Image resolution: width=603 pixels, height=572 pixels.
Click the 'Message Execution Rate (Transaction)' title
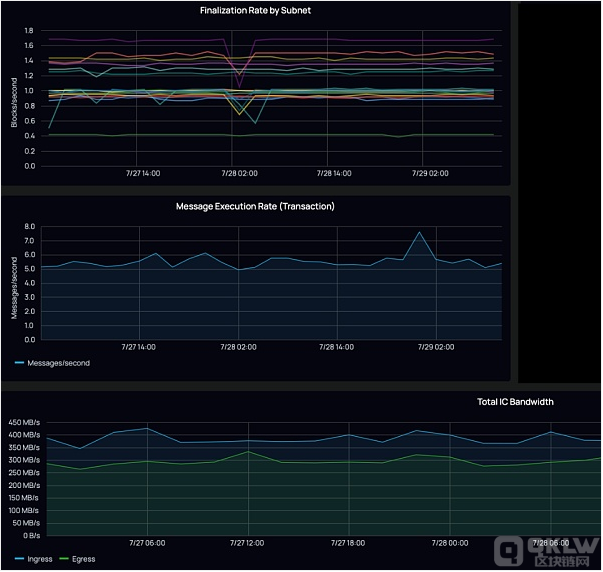(x=255, y=206)
